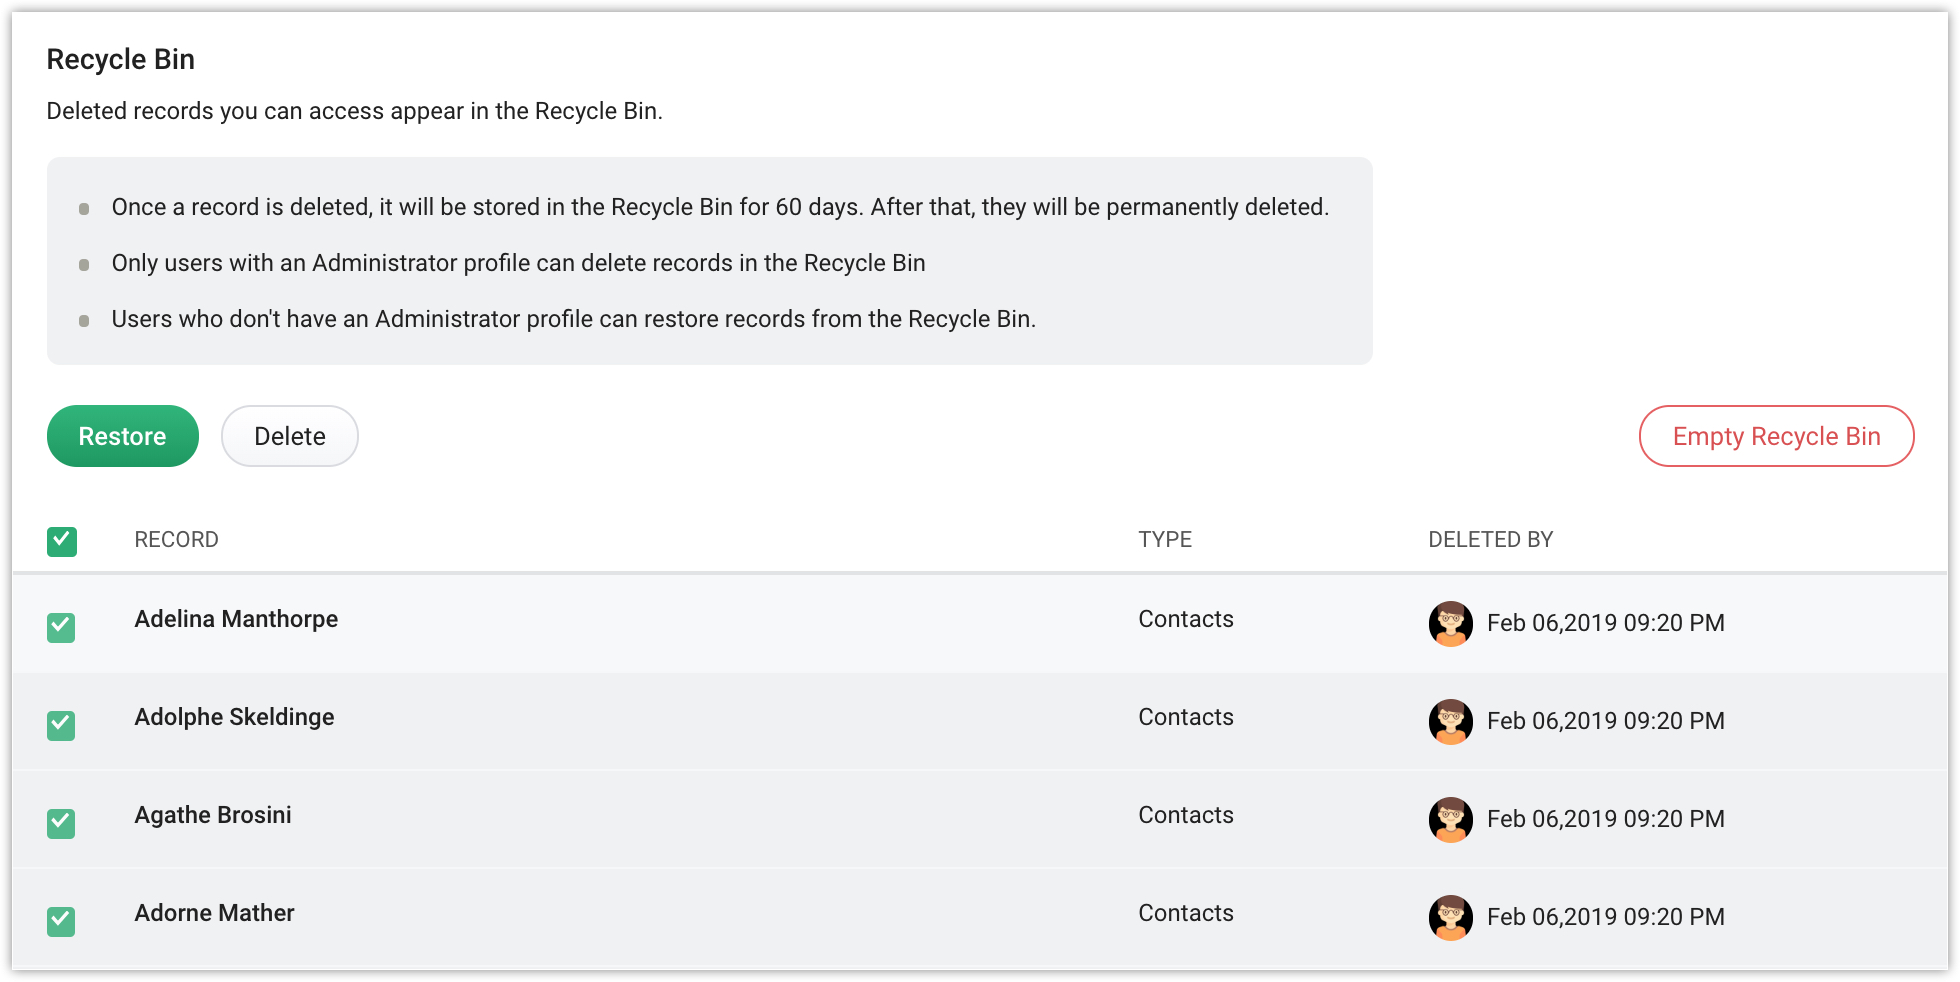Click the avatar icon in Adelina Manthorpe's row
Screen dimensions: 1960x982
(x=1450, y=623)
